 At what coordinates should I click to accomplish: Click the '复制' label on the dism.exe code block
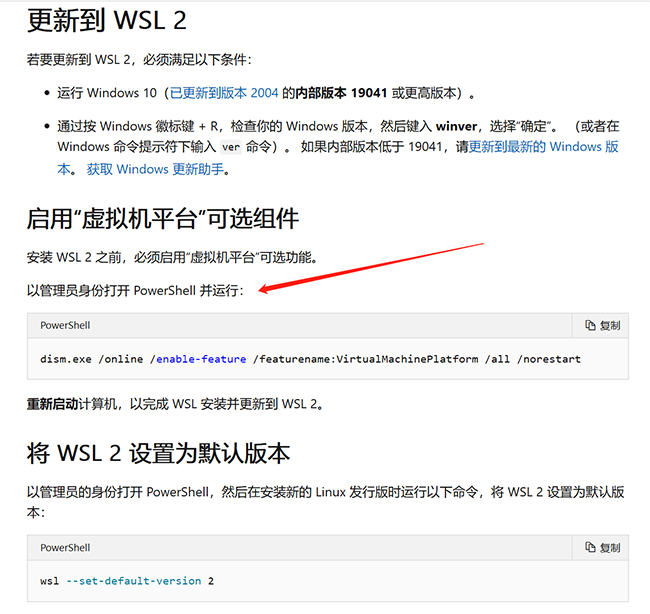point(610,326)
